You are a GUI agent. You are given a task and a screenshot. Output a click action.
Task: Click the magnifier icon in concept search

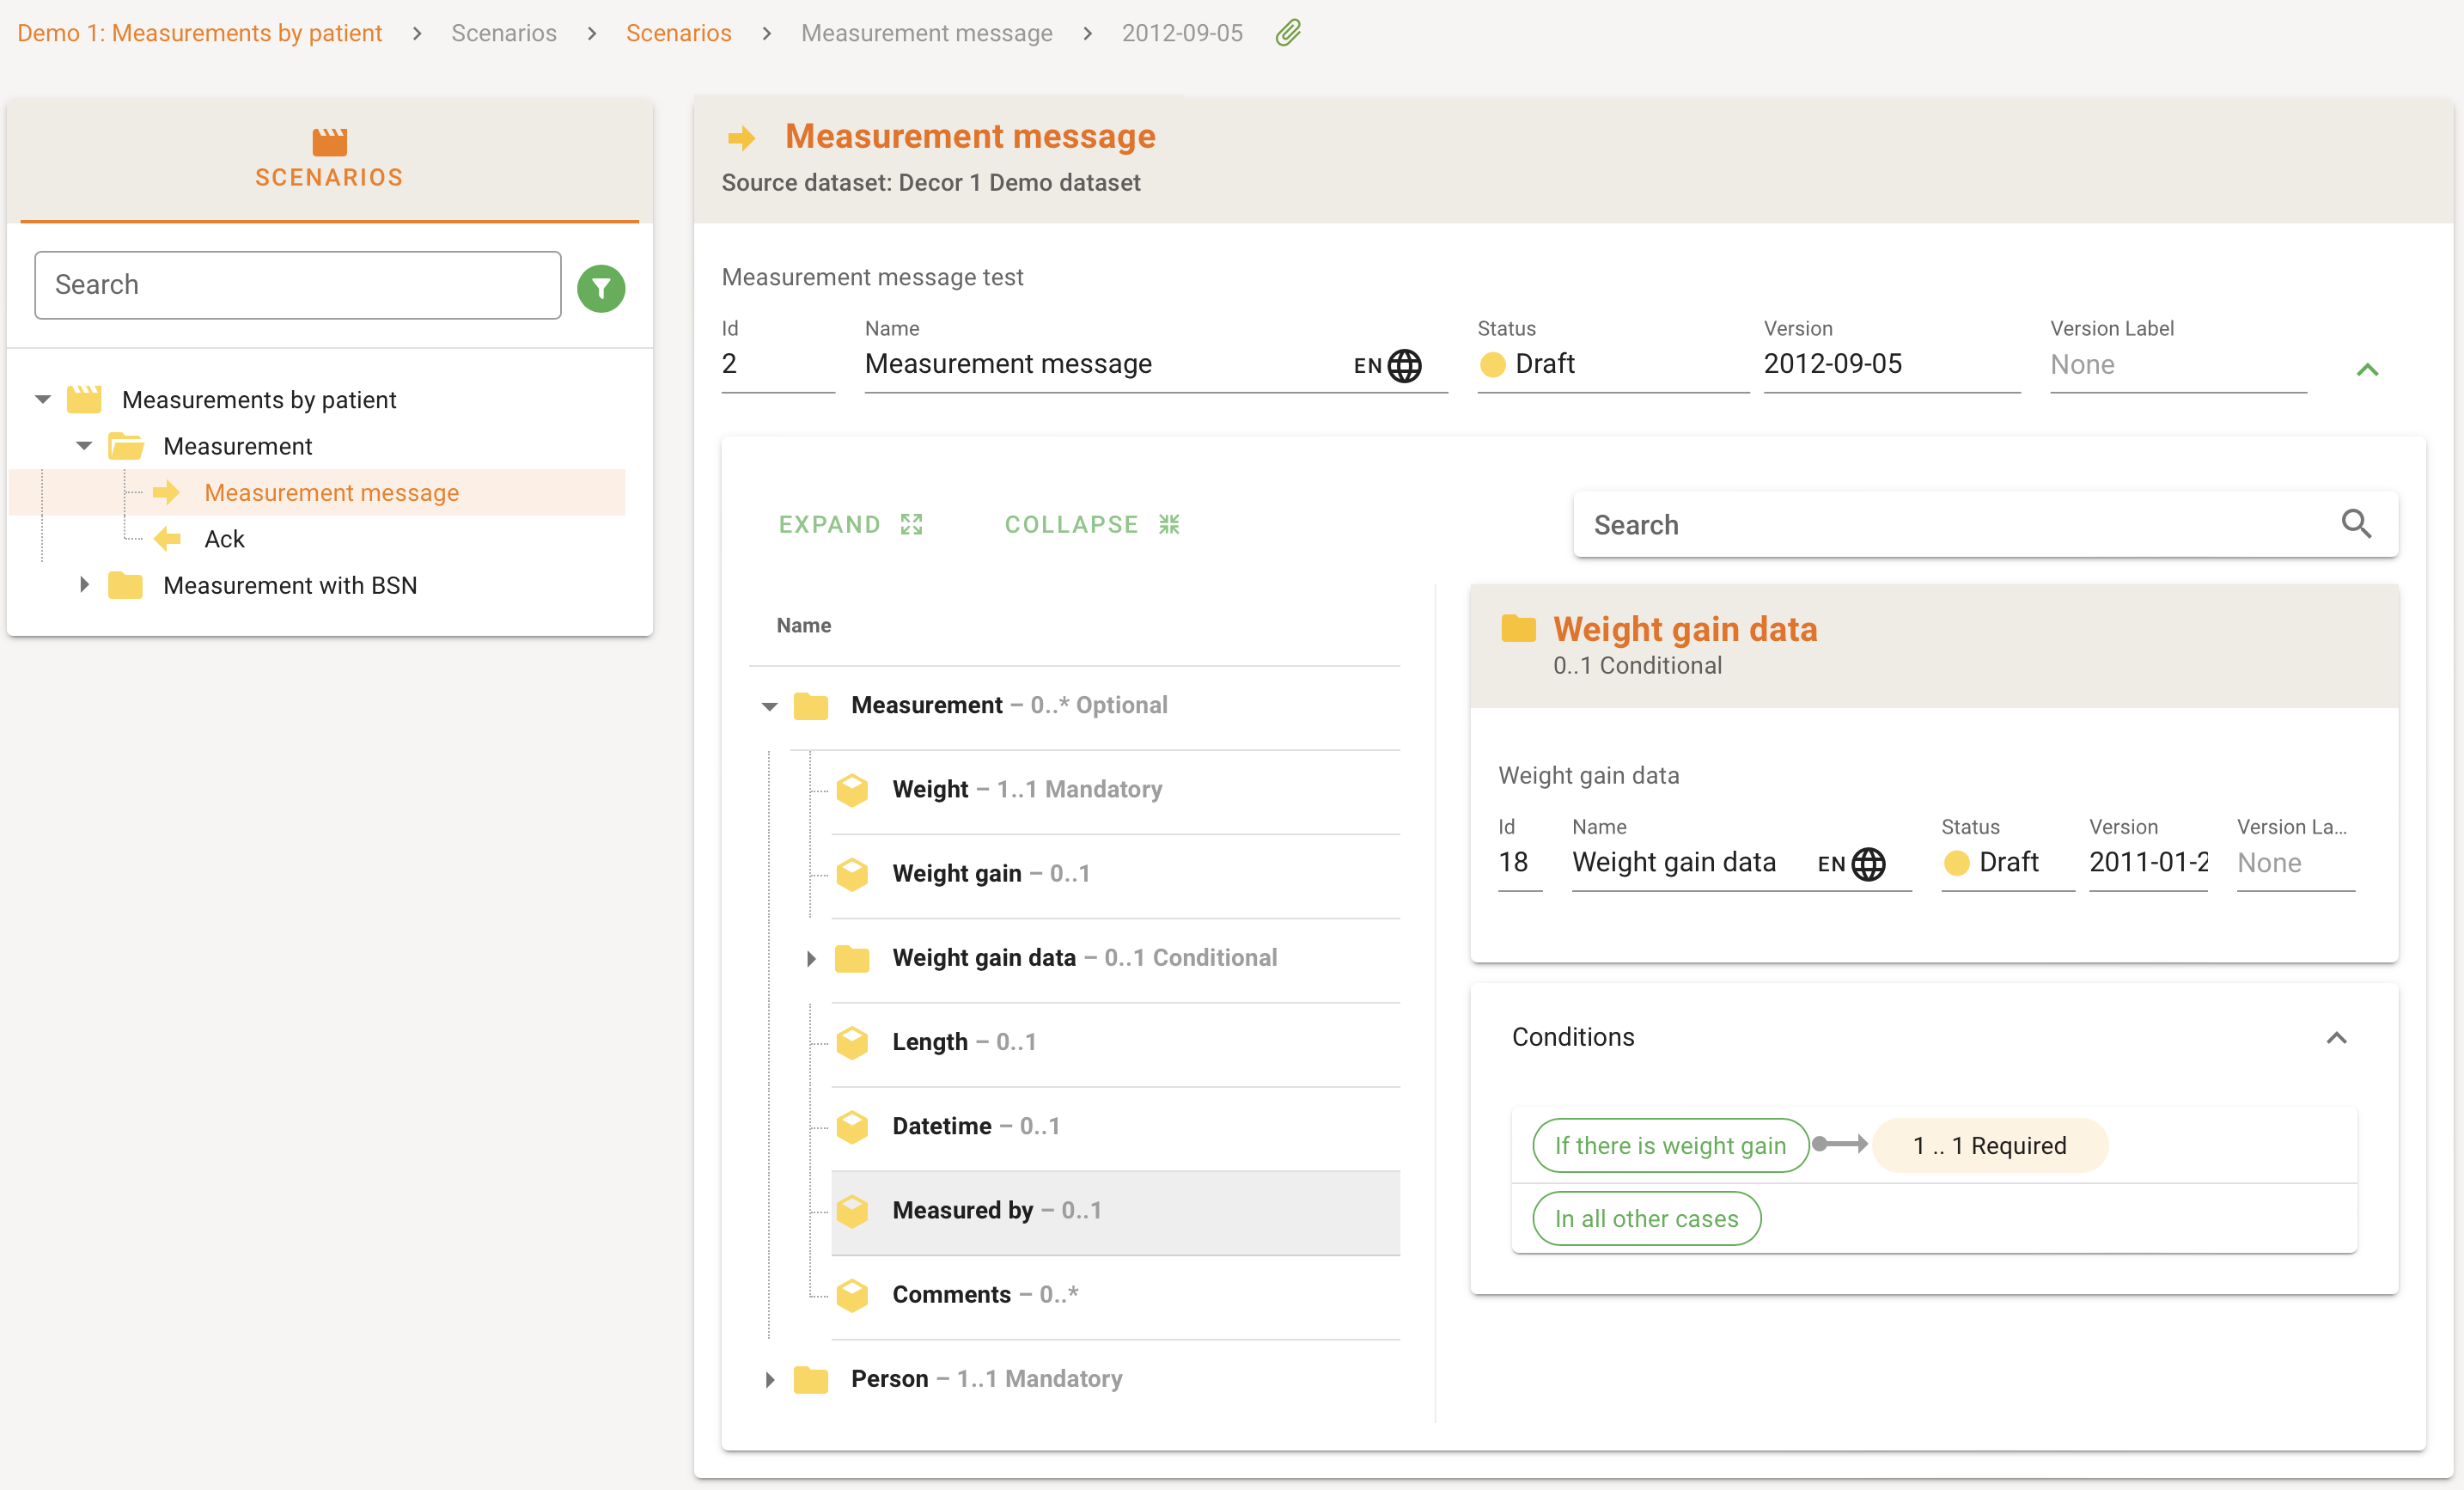pyautogui.click(x=2355, y=524)
